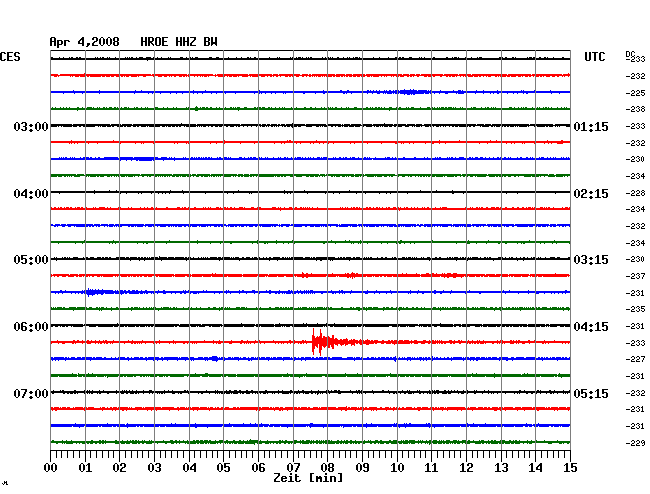Image resolution: width=650 pixels, height=494 pixels.
Task: Select the 05:00 local time label
Action: click(x=31, y=260)
